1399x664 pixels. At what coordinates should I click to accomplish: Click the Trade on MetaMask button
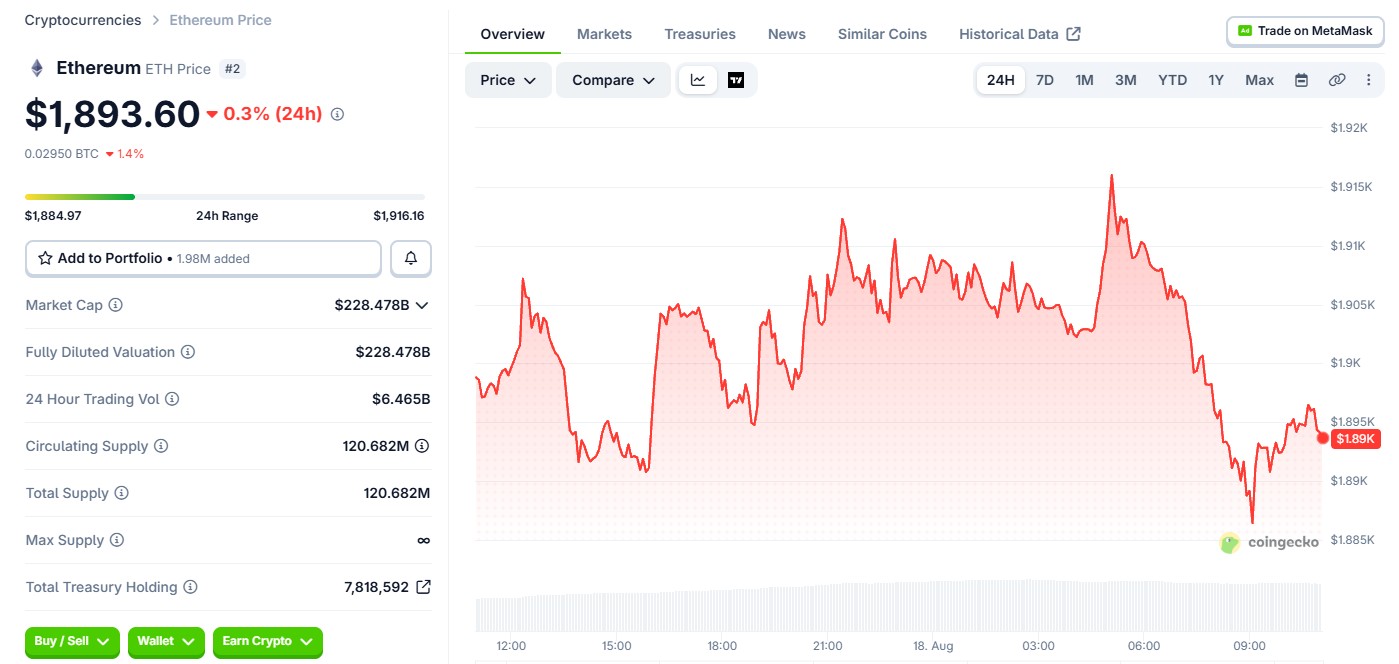click(x=1305, y=31)
